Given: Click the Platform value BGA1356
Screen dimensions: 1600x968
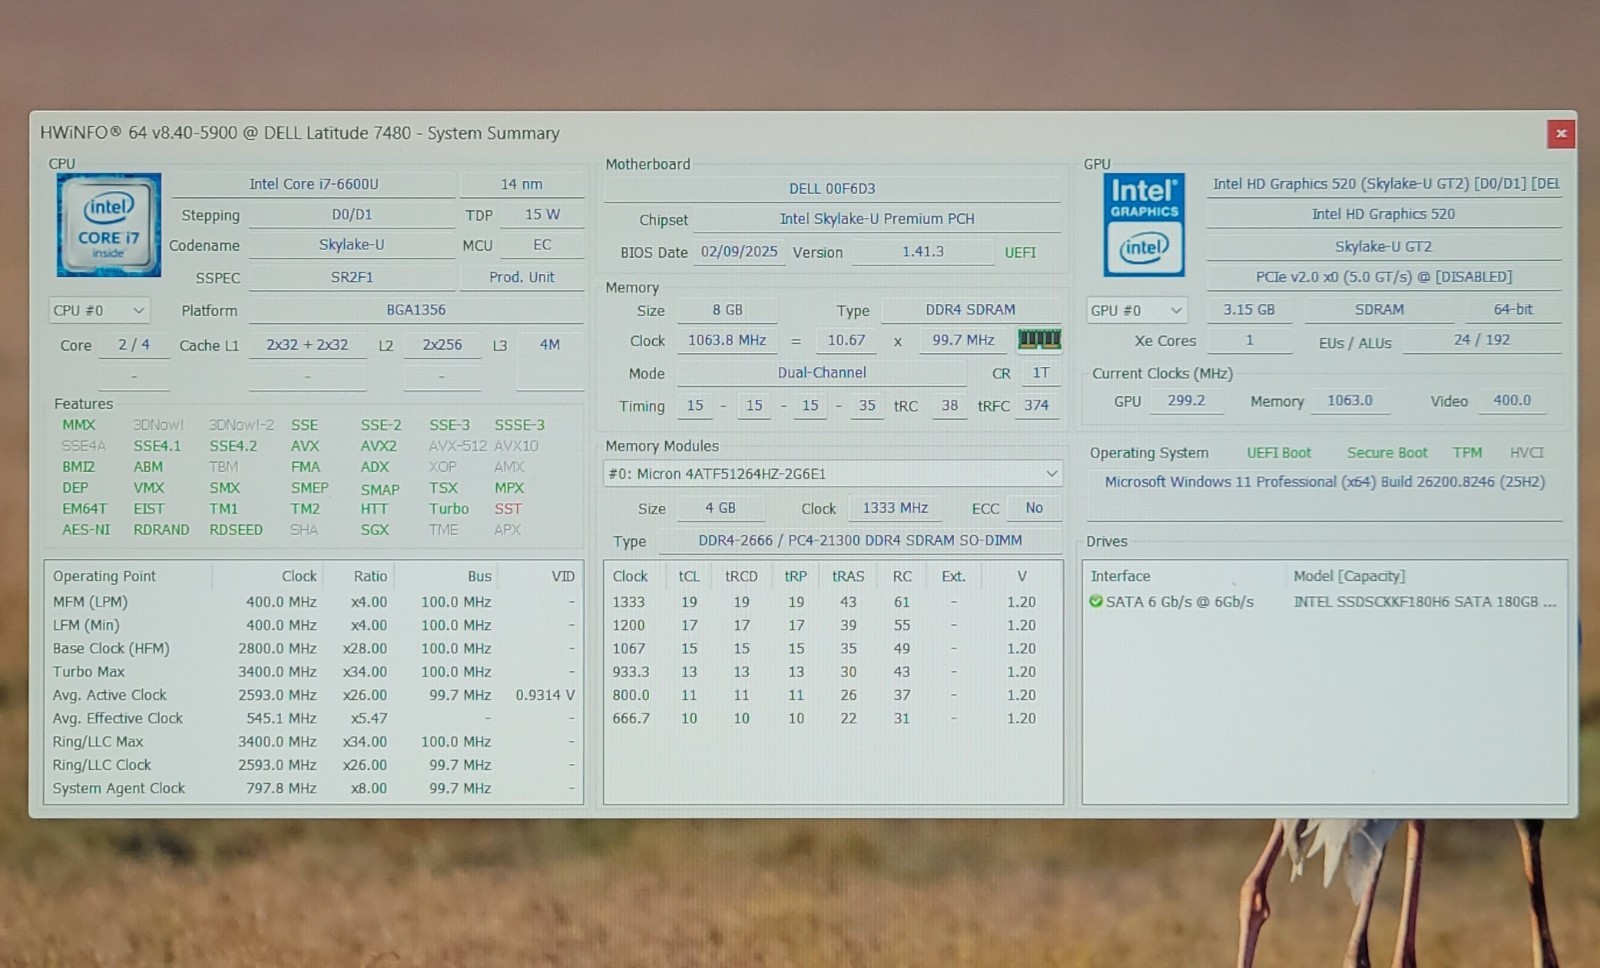Looking at the screenshot, I should (416, 310).
